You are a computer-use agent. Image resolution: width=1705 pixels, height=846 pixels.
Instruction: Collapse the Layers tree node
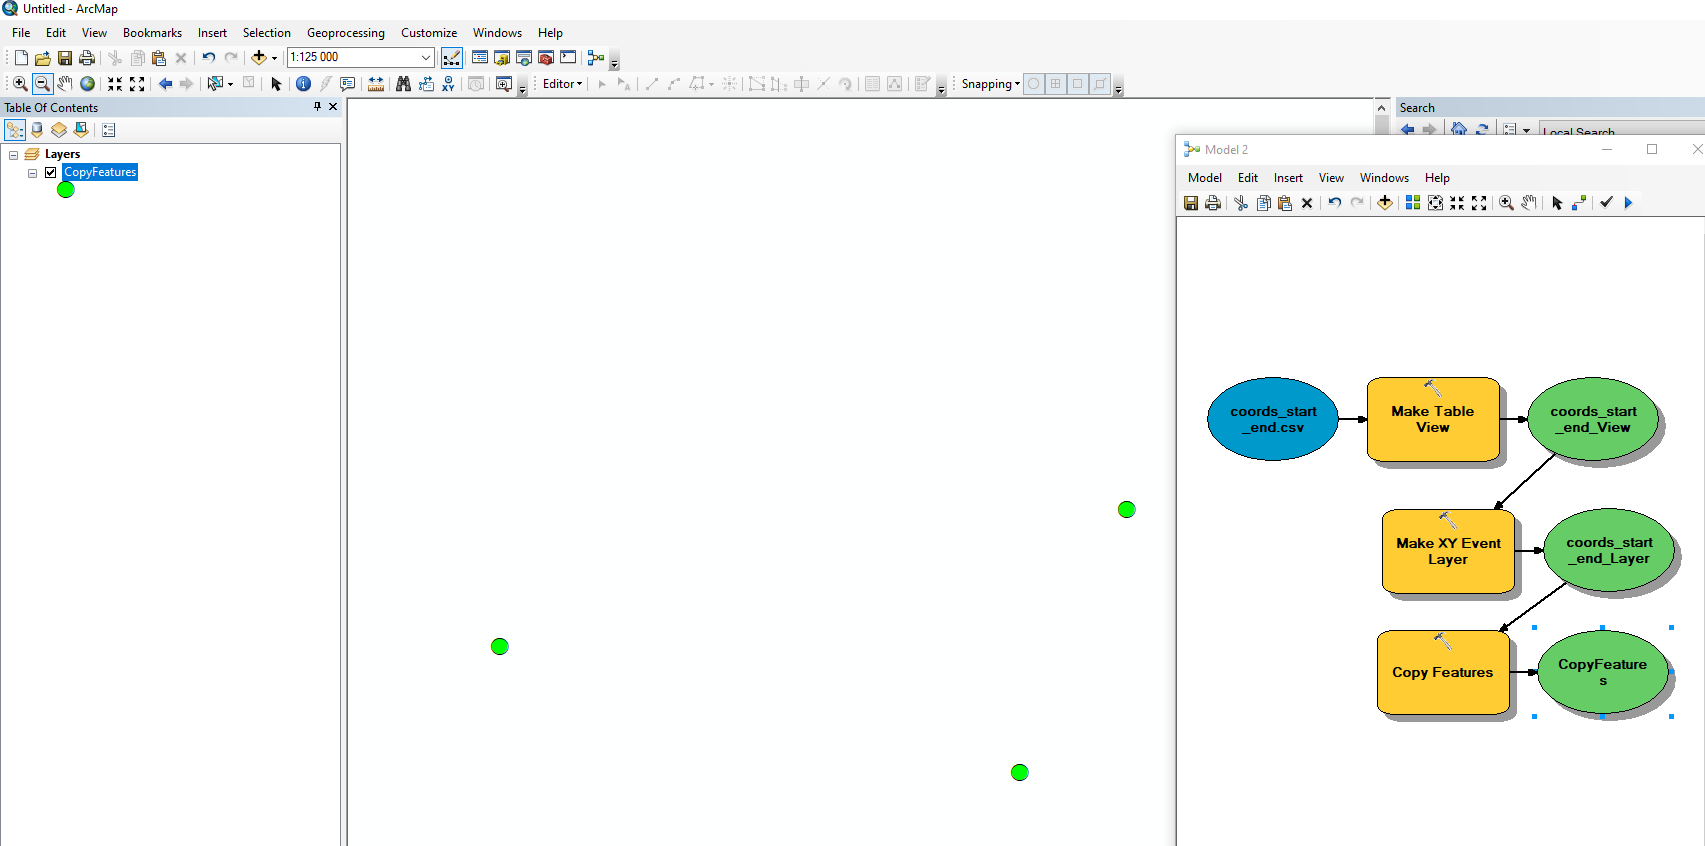pos(13,155)
